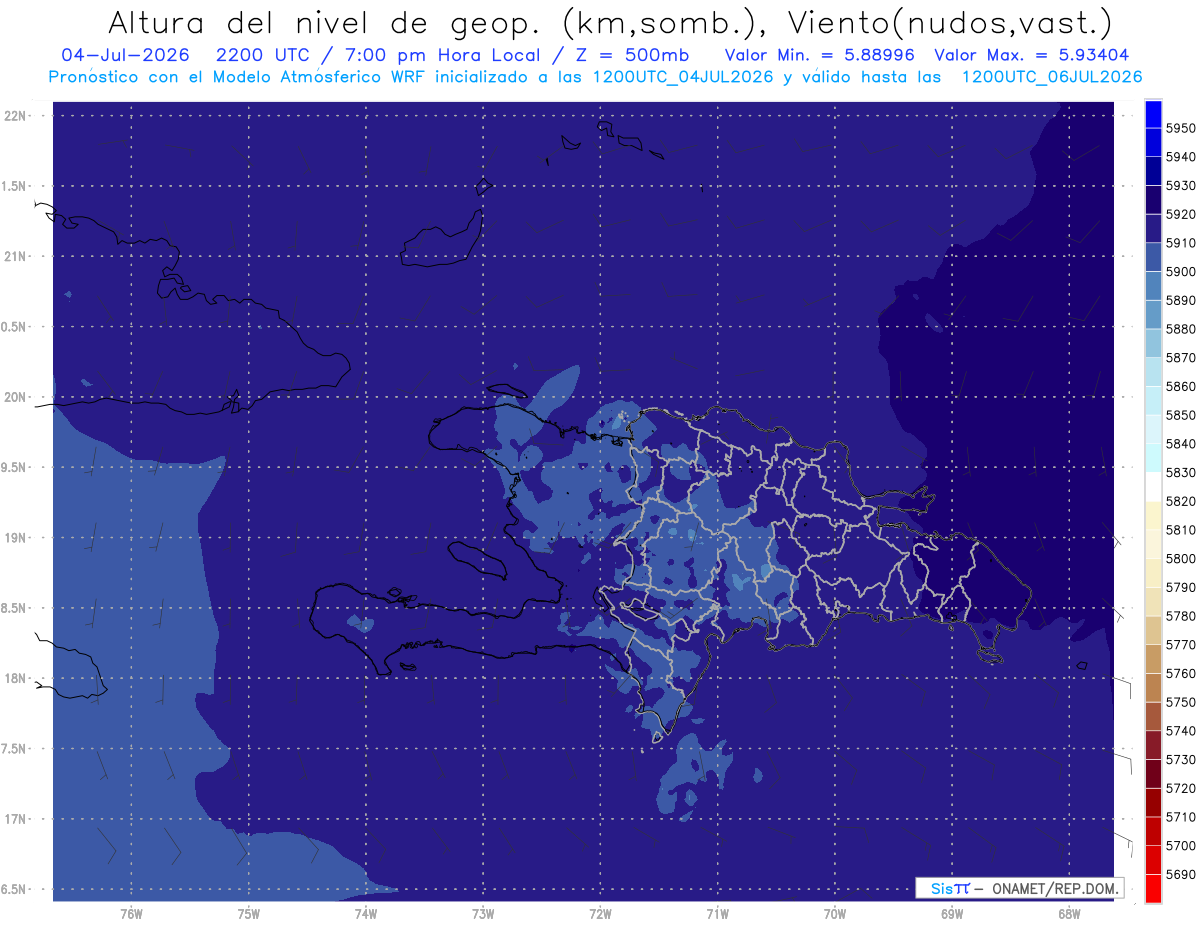Click the 20N latitude axis label

(14, 397)
